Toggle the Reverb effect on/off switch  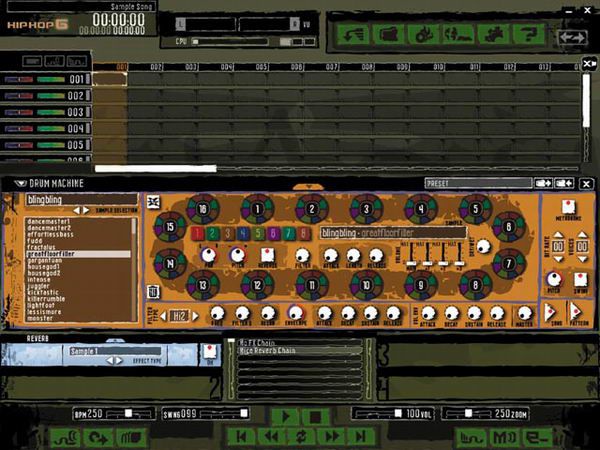210,353
